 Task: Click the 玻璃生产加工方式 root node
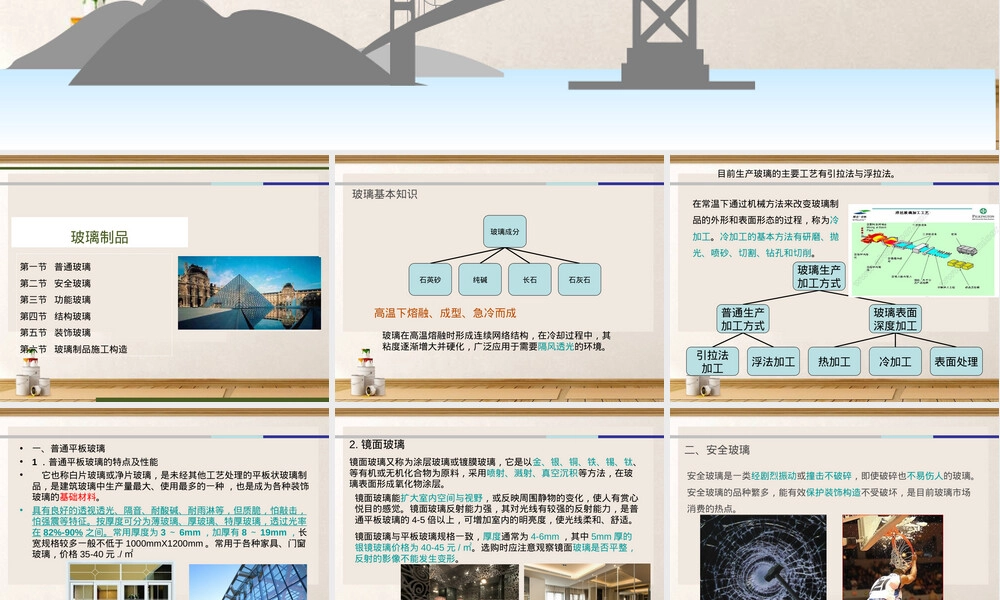point(819,277)
